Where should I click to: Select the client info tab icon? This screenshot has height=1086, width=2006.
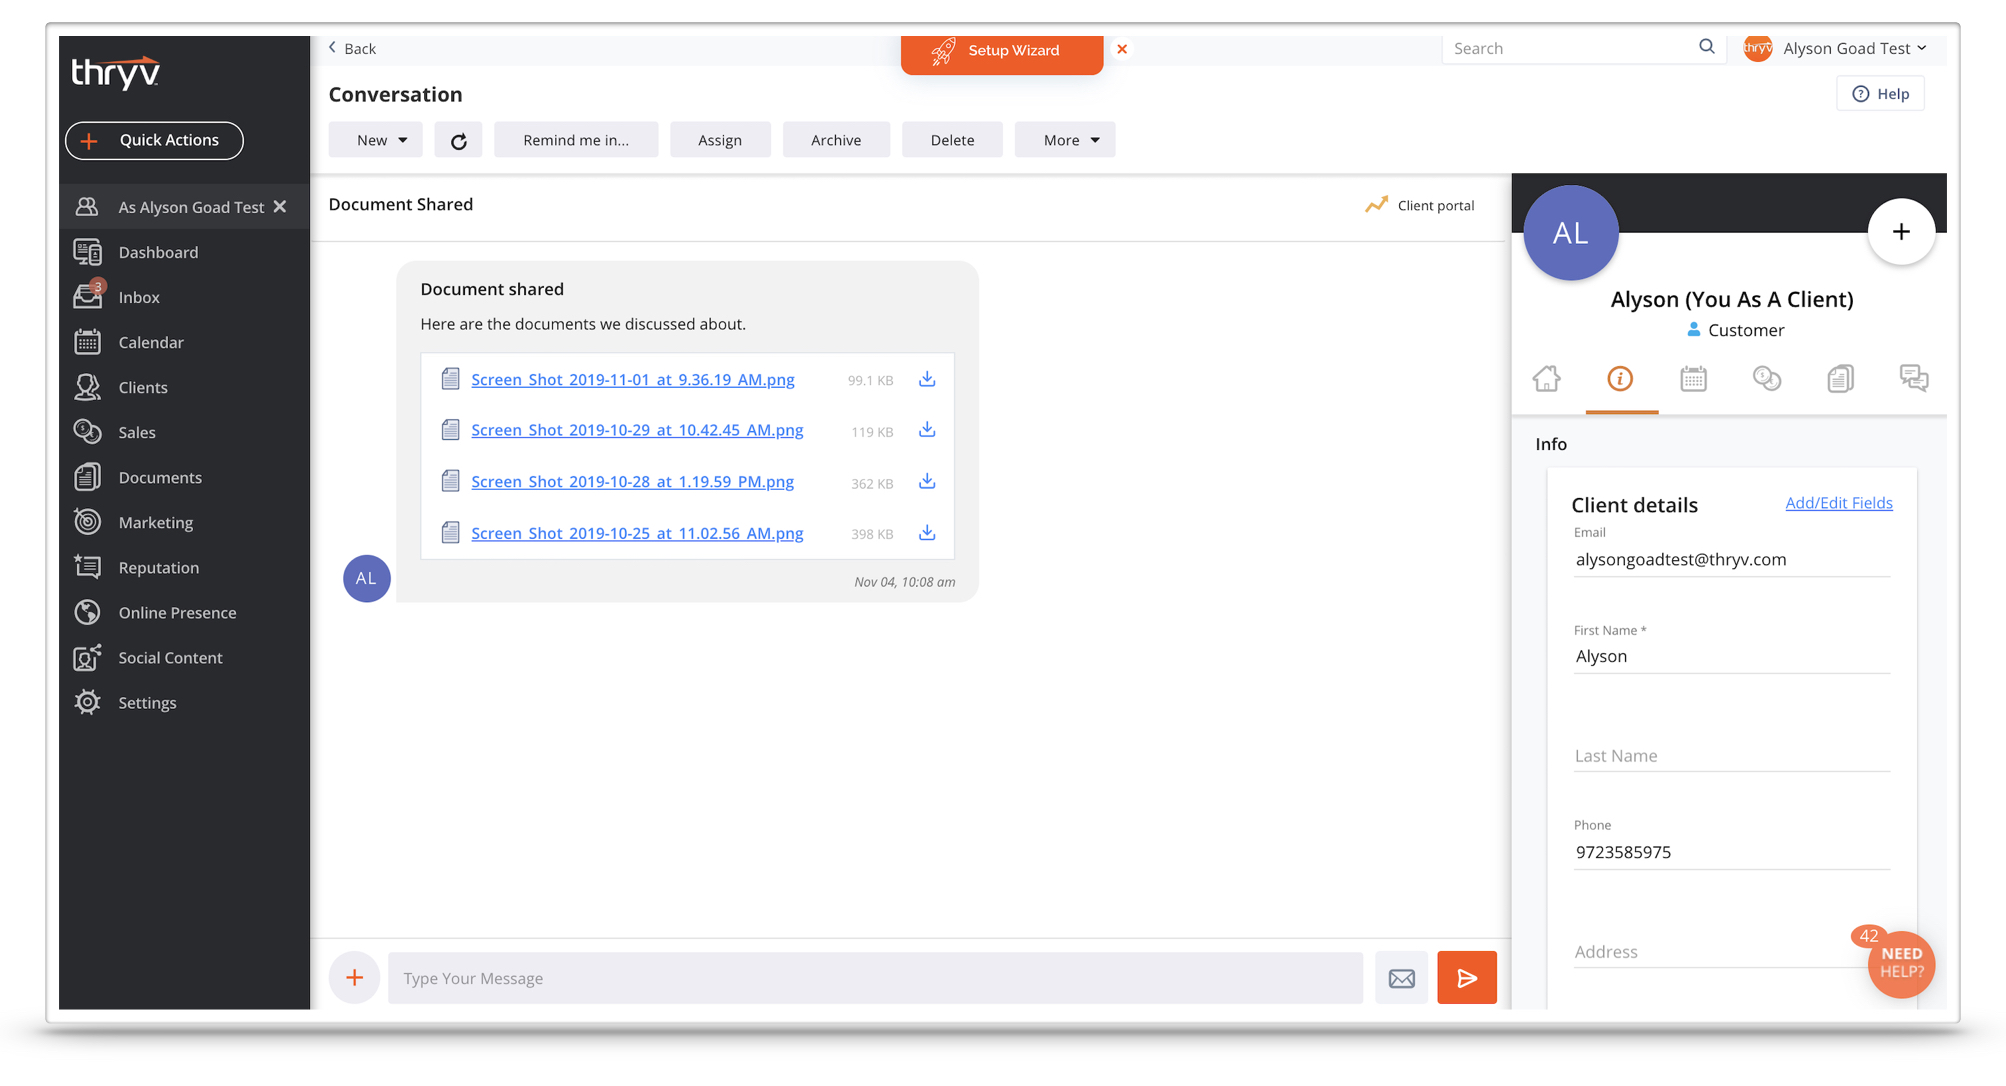tap(1620, 379)
